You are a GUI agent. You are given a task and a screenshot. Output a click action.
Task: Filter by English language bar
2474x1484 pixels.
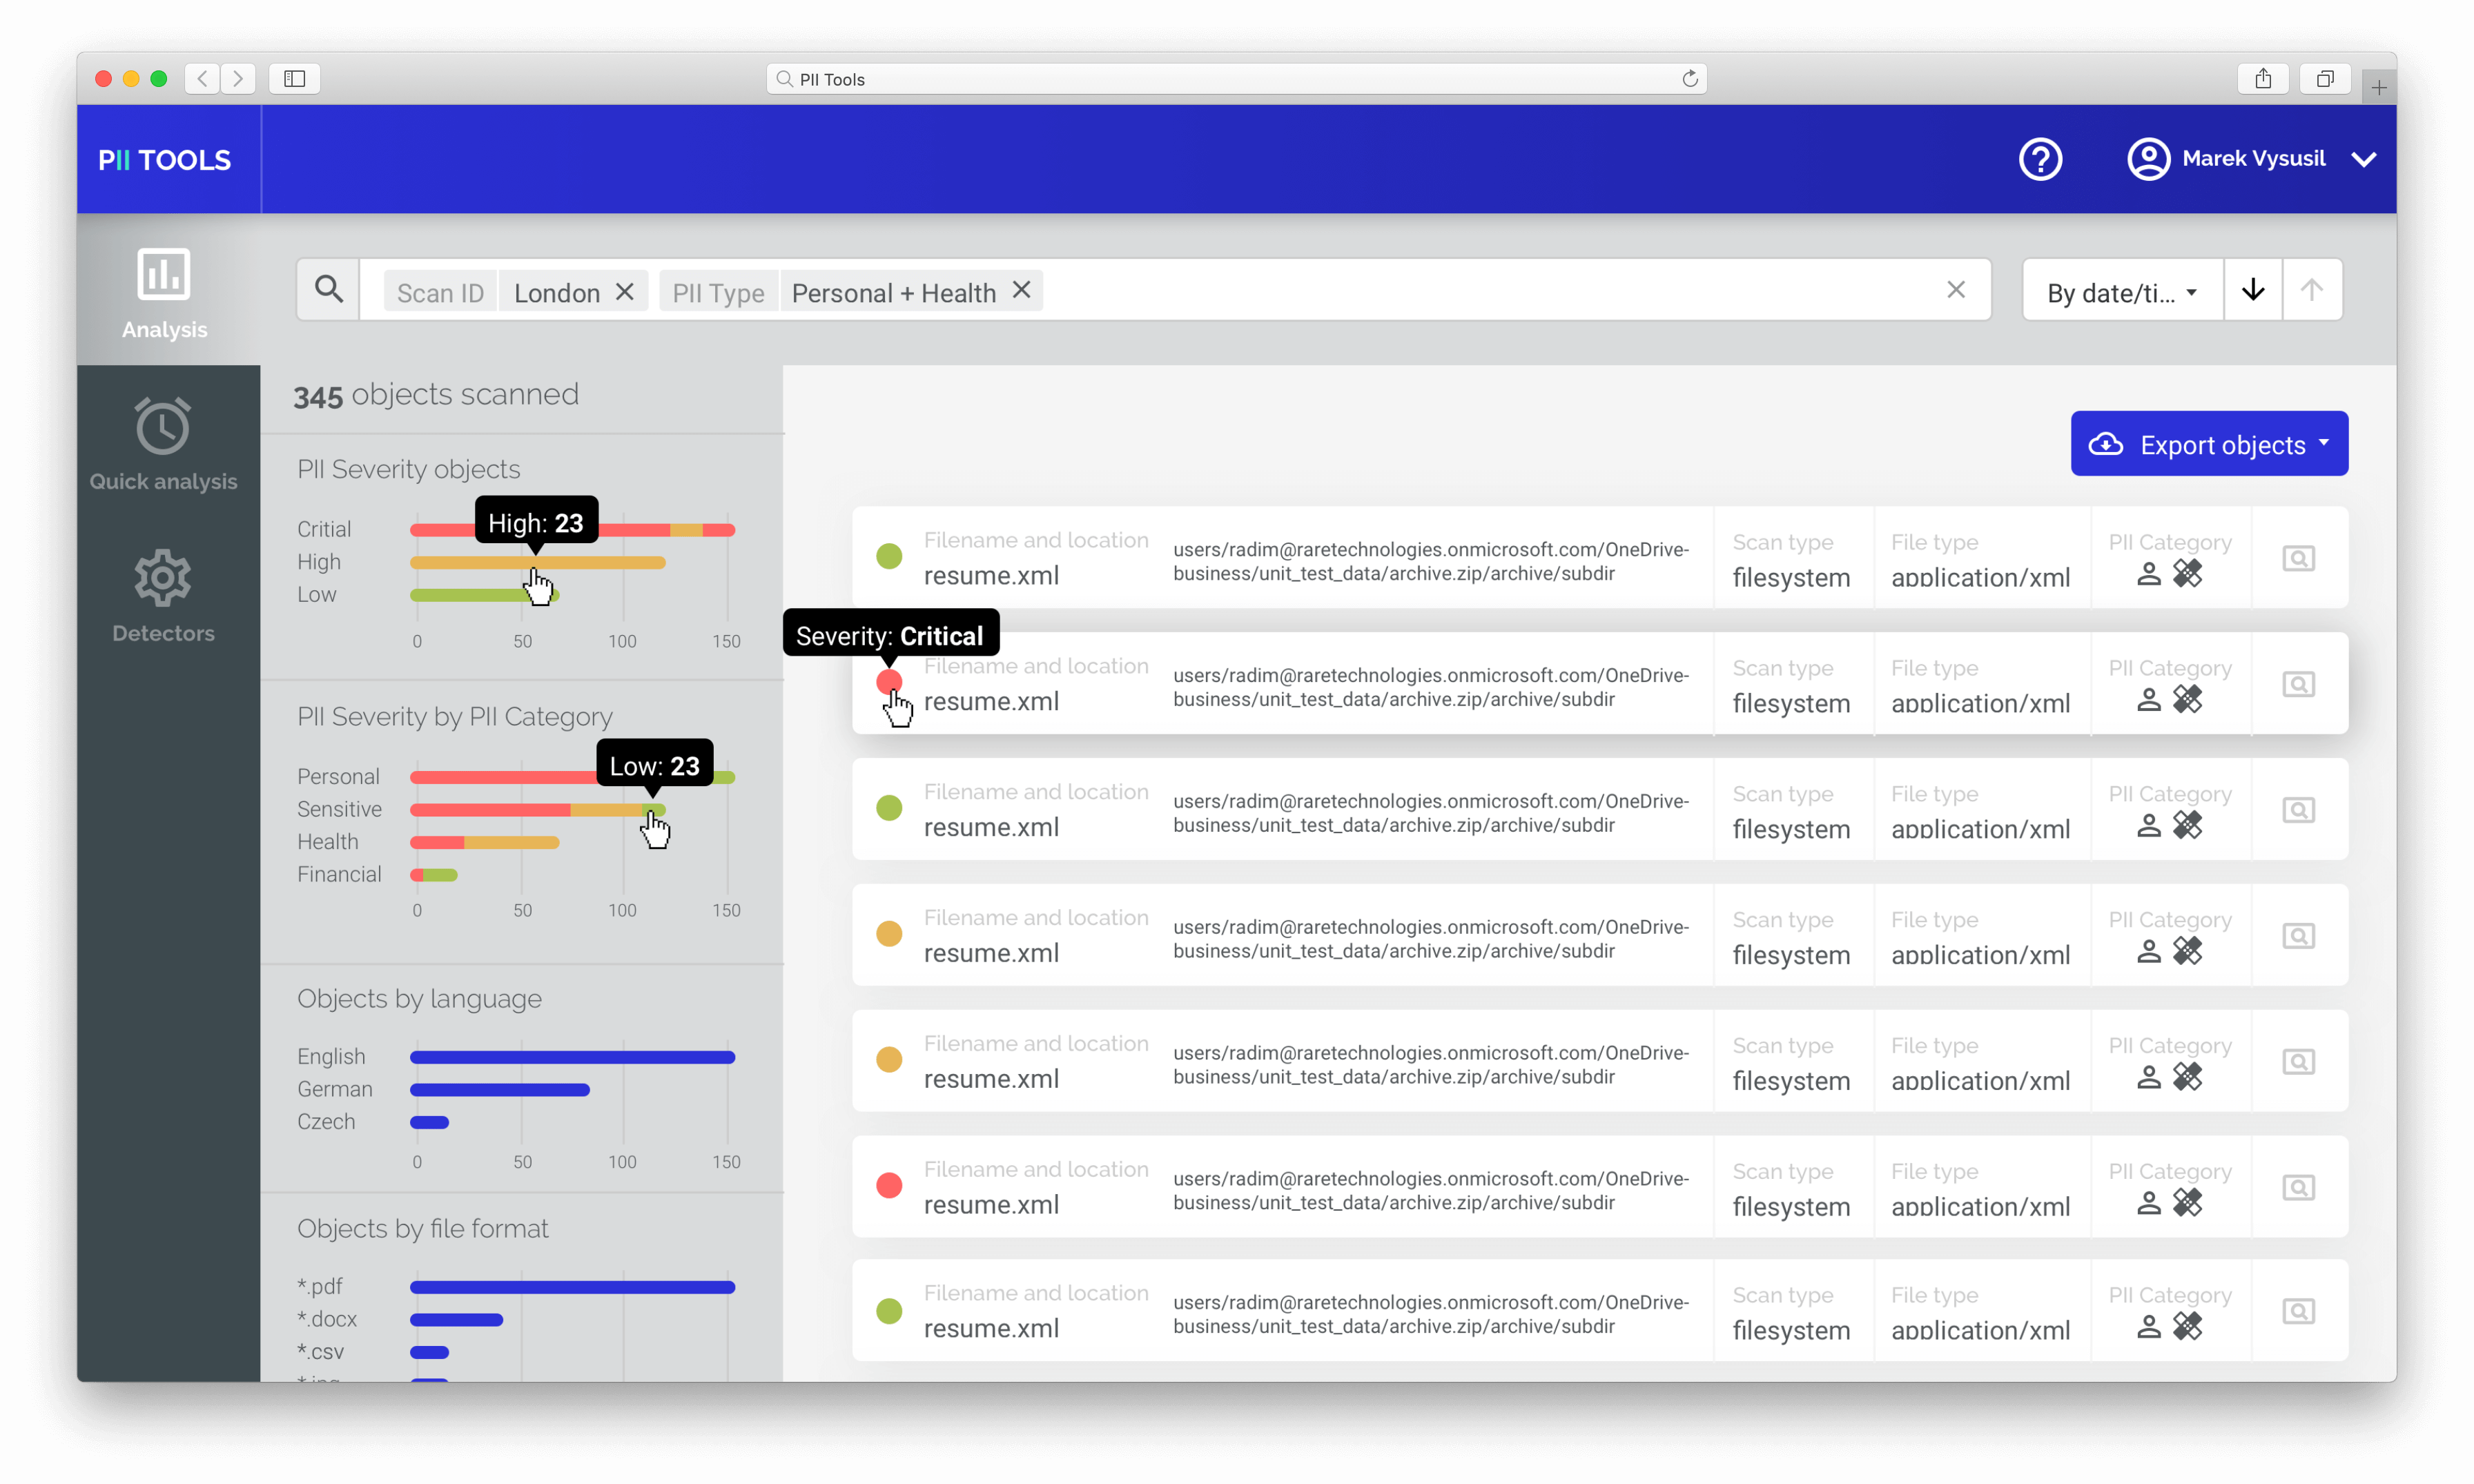573,1058
